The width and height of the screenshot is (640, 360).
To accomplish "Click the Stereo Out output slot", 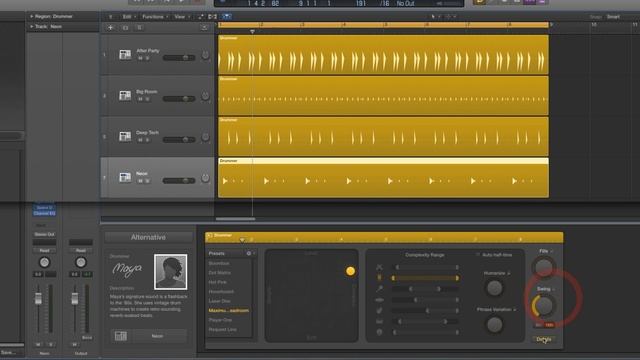I will [44, 234].
